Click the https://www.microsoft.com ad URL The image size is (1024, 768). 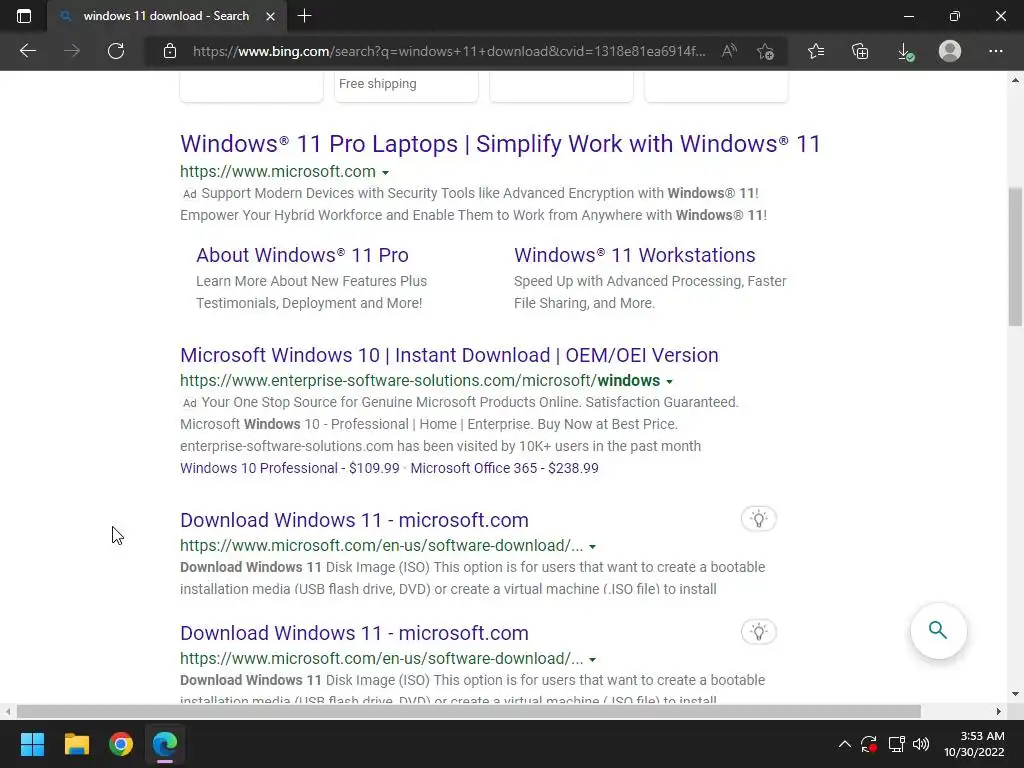pos(278,171)
